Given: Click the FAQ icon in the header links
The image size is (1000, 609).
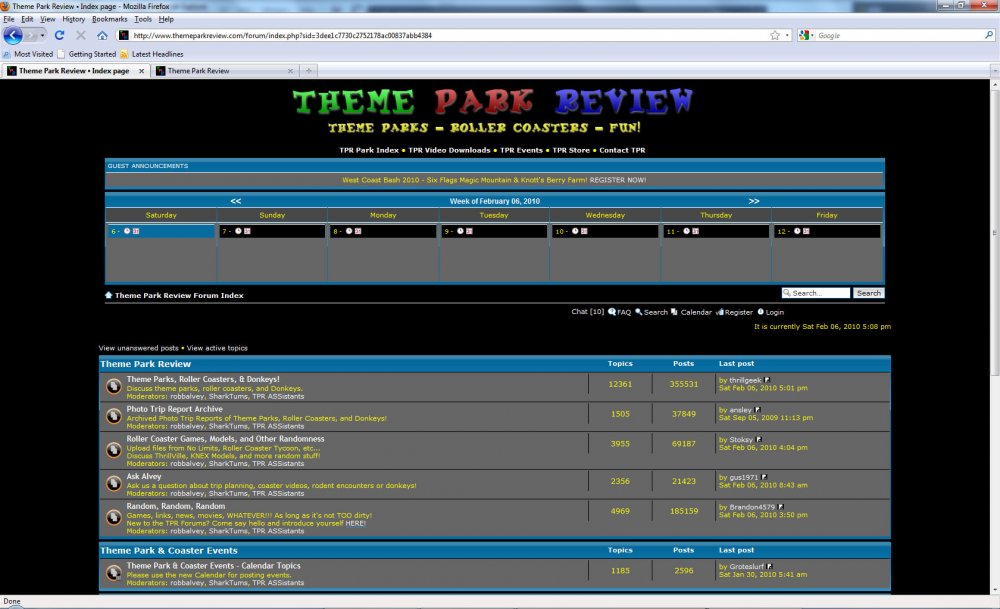Looking at the screenshot, I should pos(612,312).
